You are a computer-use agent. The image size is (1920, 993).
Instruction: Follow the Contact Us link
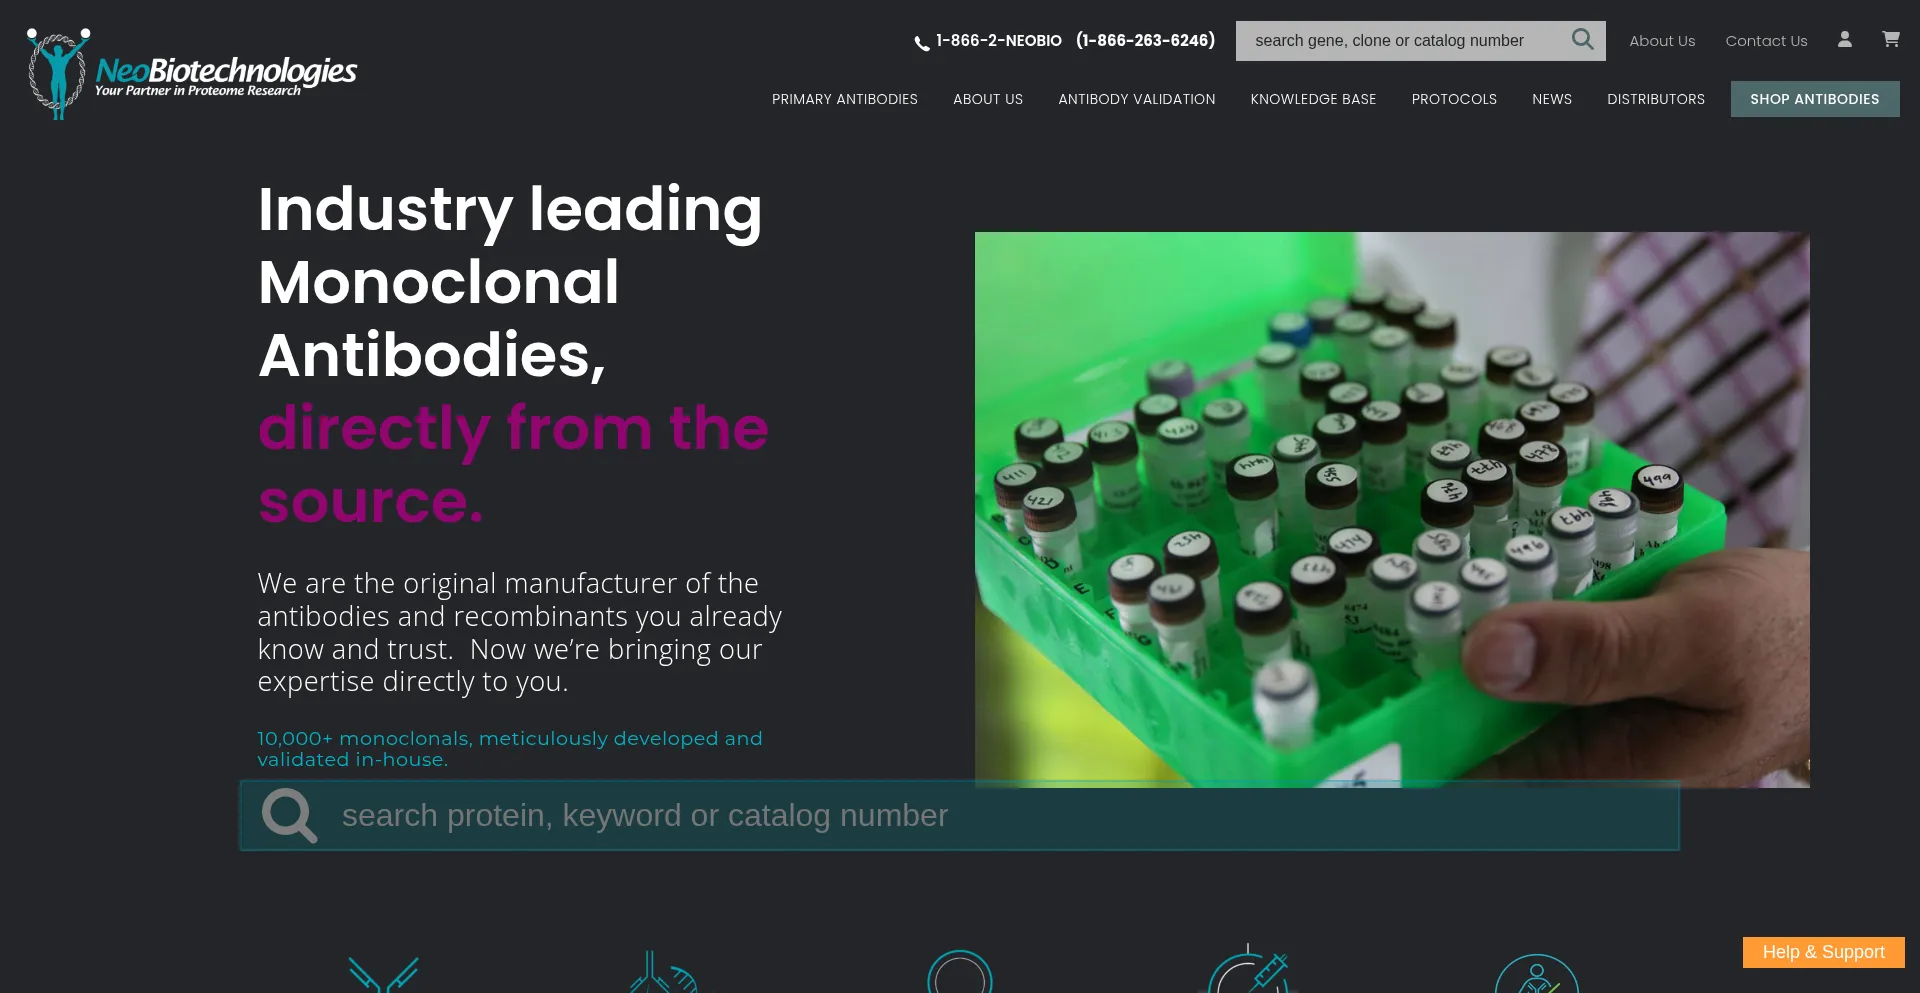tap(1766, 41)
